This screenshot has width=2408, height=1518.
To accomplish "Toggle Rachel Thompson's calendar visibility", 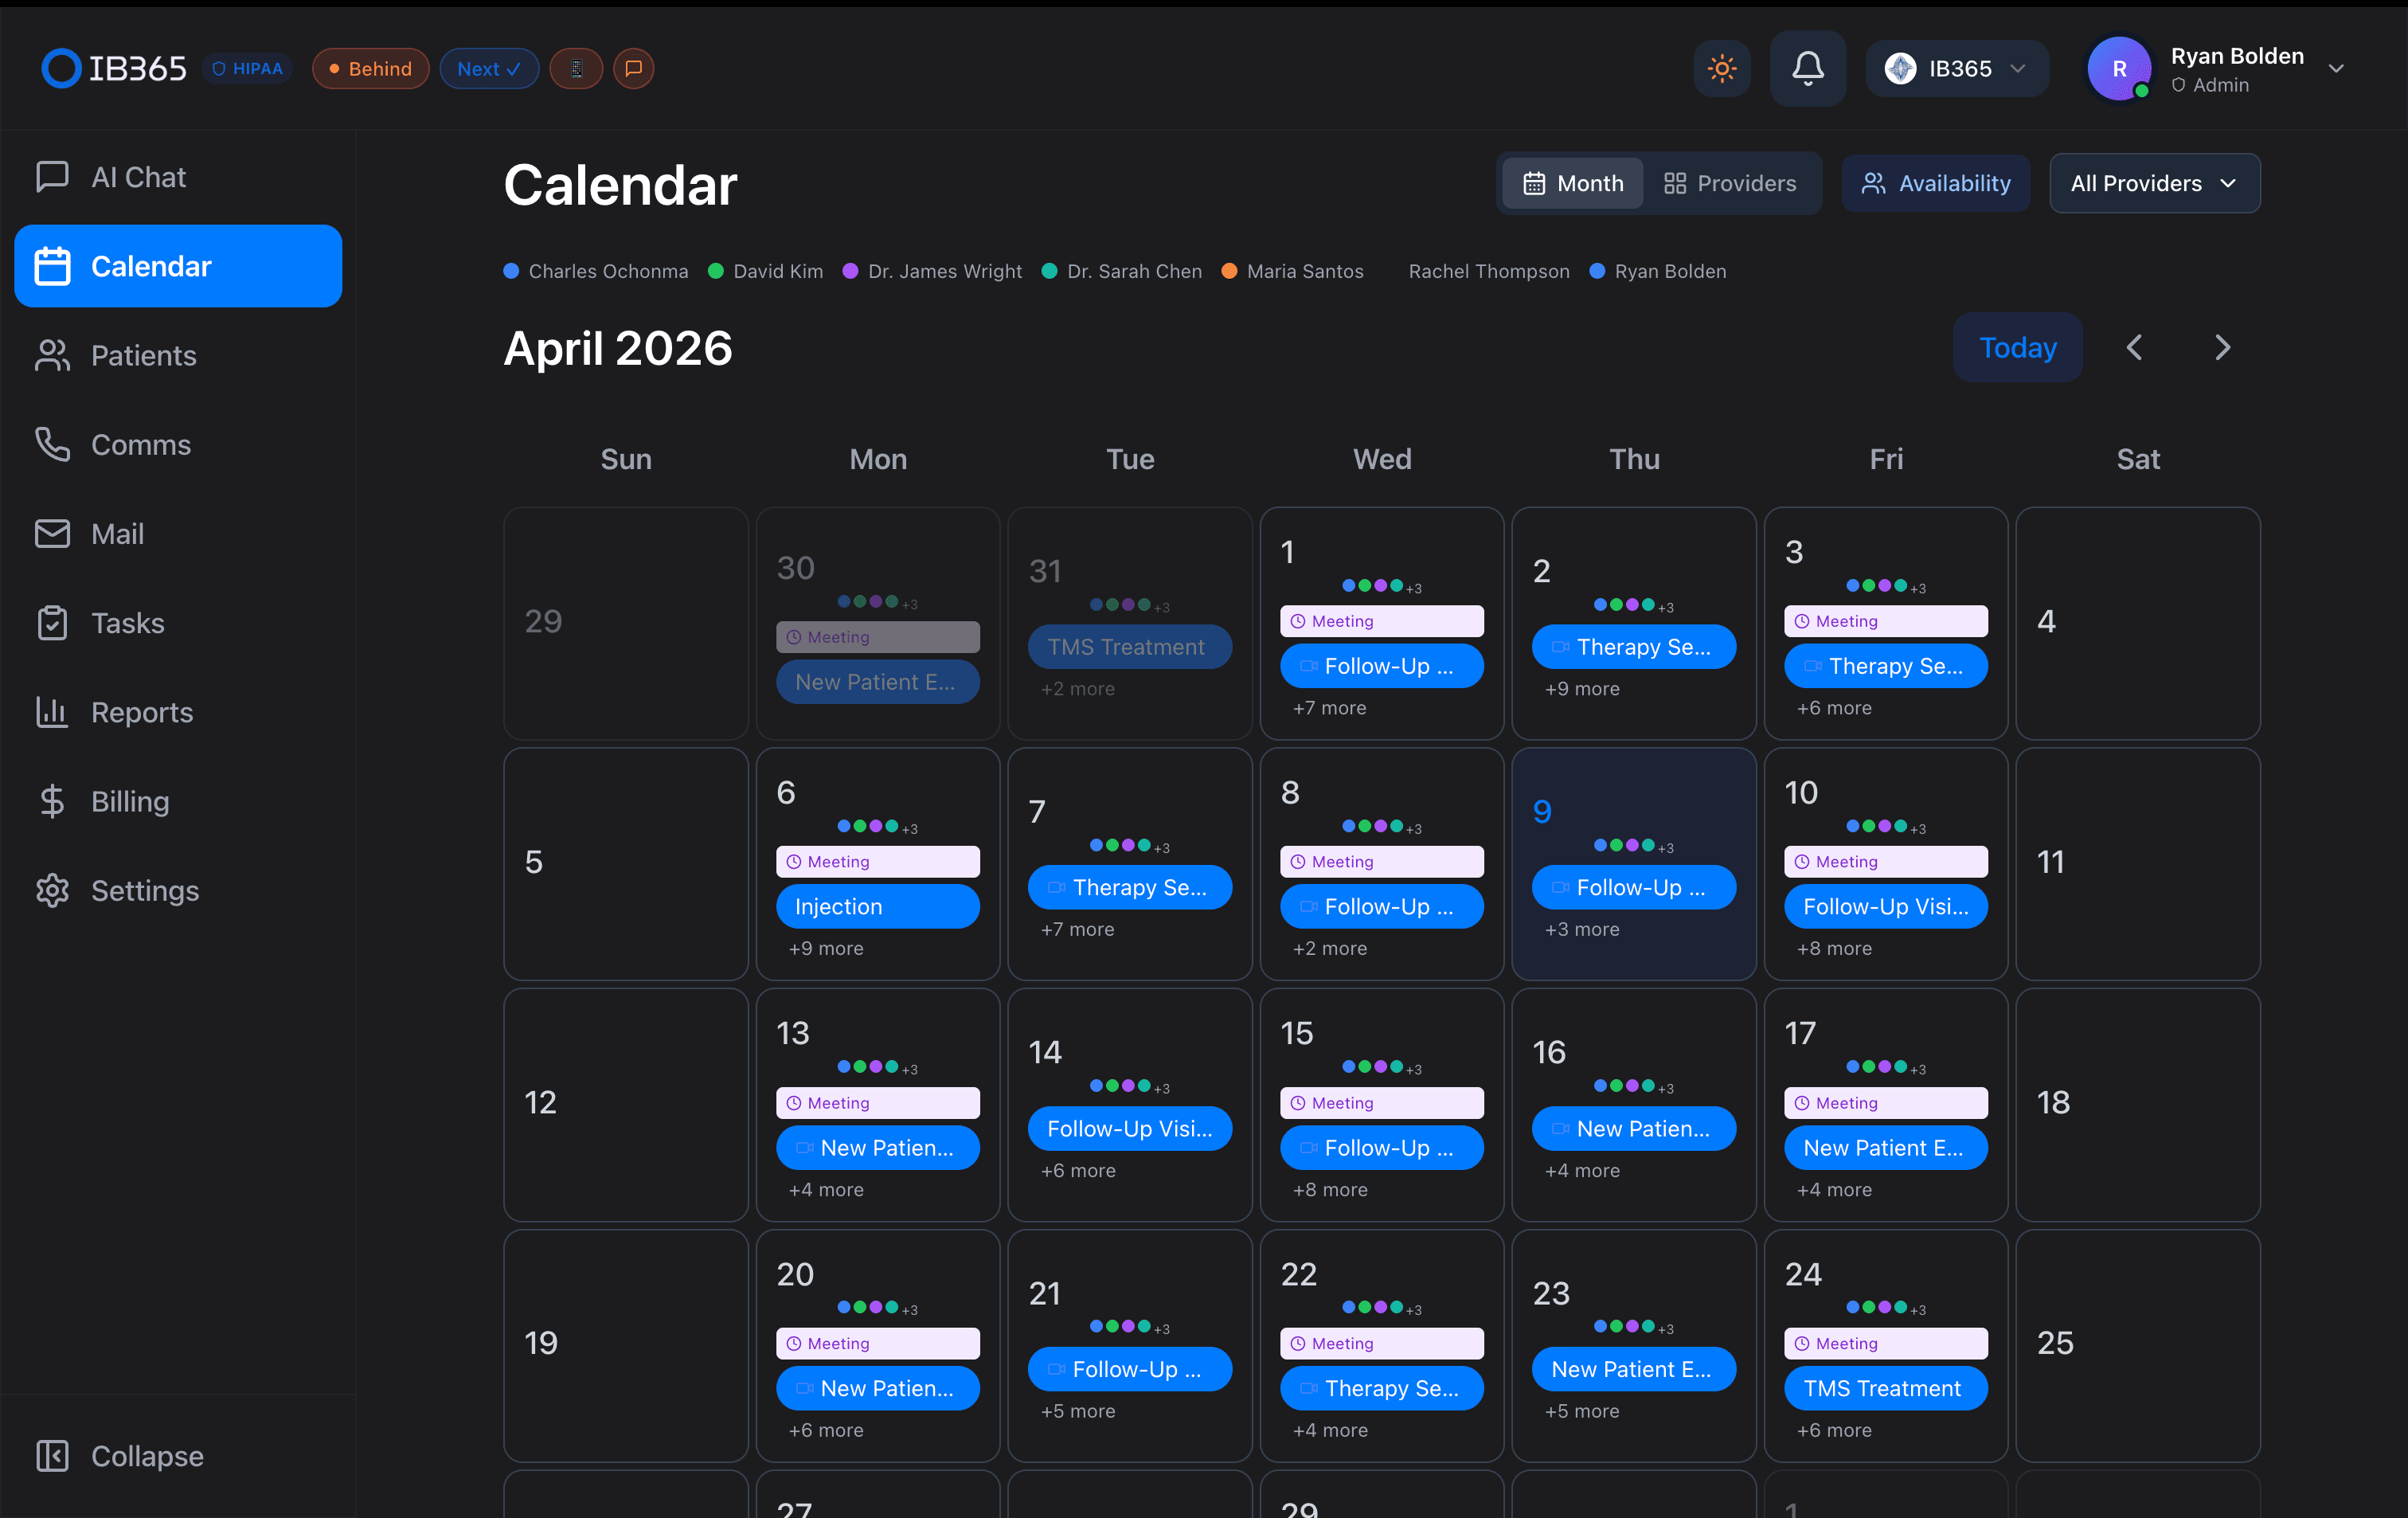I will (x=1488, y=271).
